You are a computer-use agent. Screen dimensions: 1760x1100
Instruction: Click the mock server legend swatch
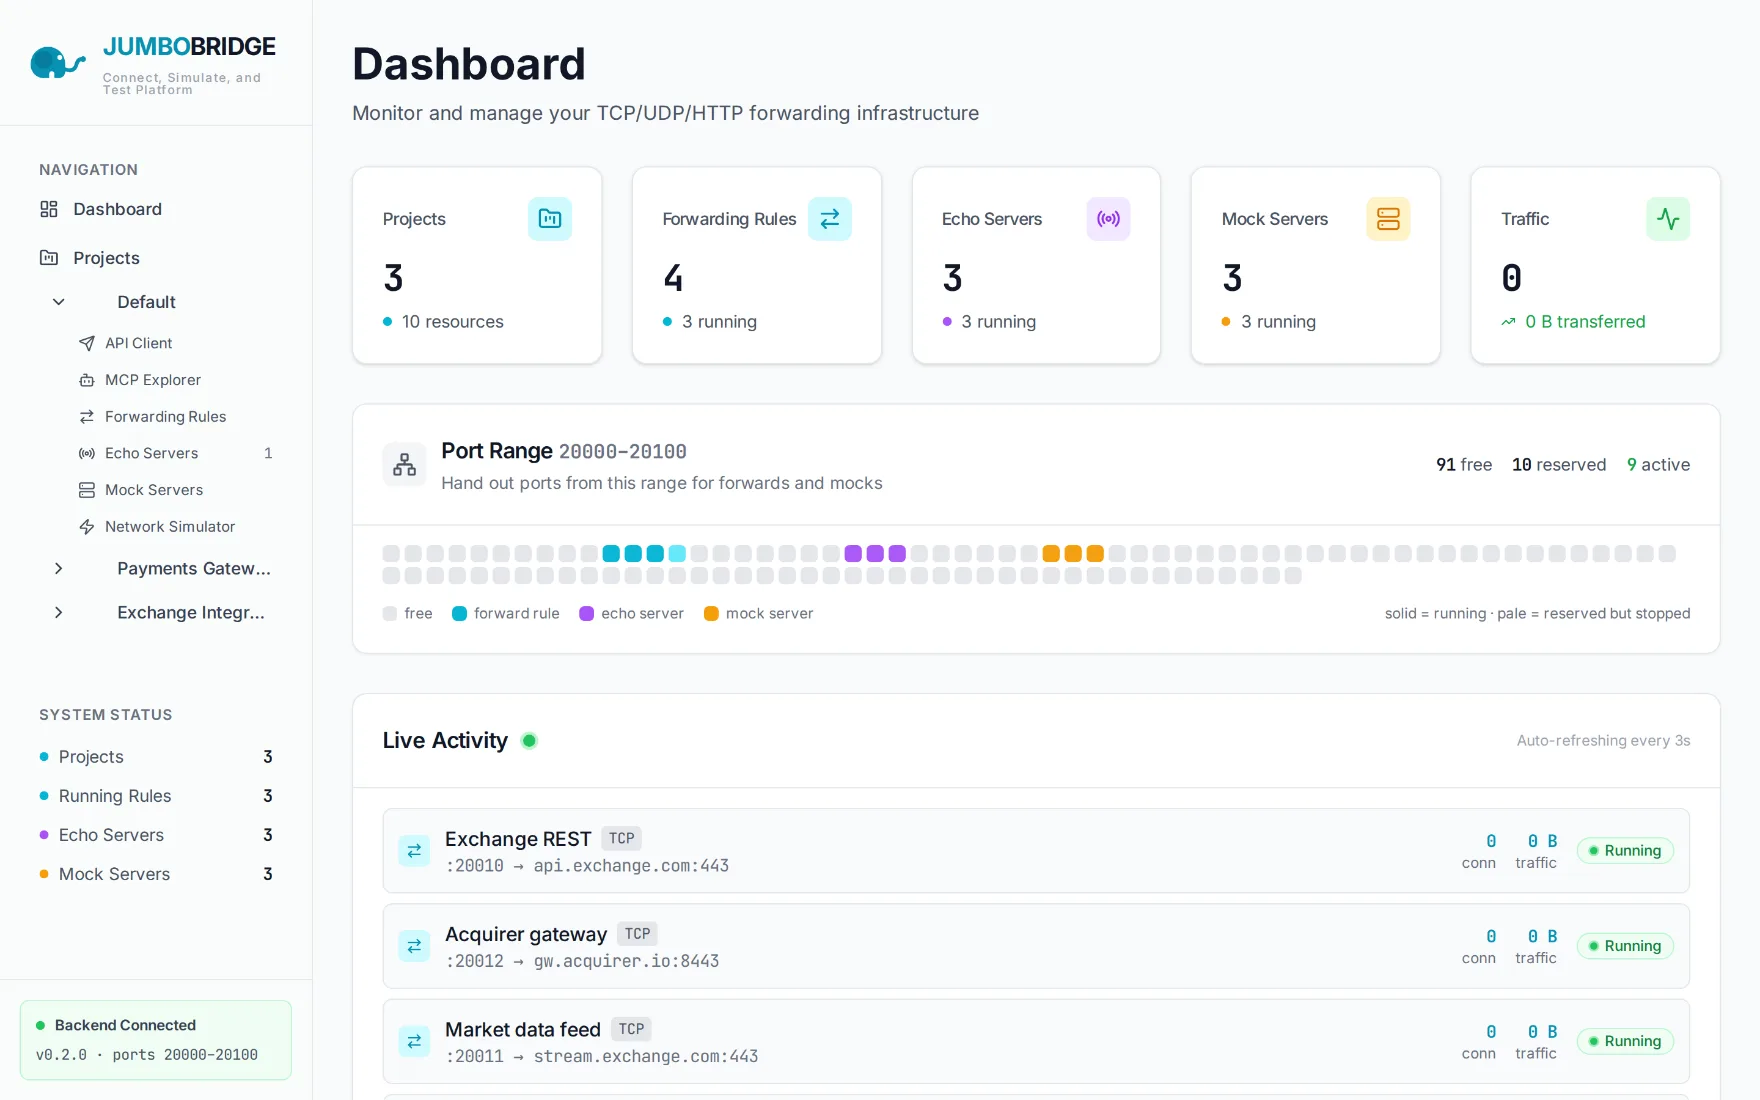711,614
